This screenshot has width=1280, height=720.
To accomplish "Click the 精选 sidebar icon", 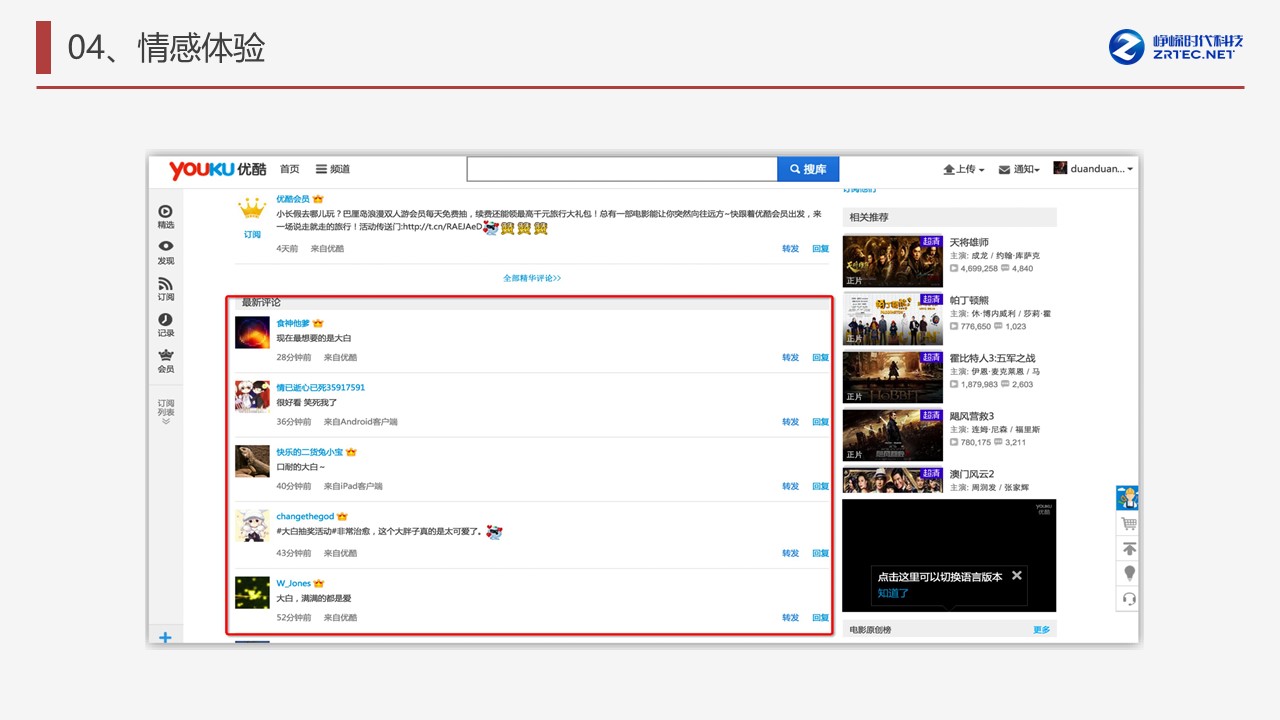I will (x=165, y=212).
